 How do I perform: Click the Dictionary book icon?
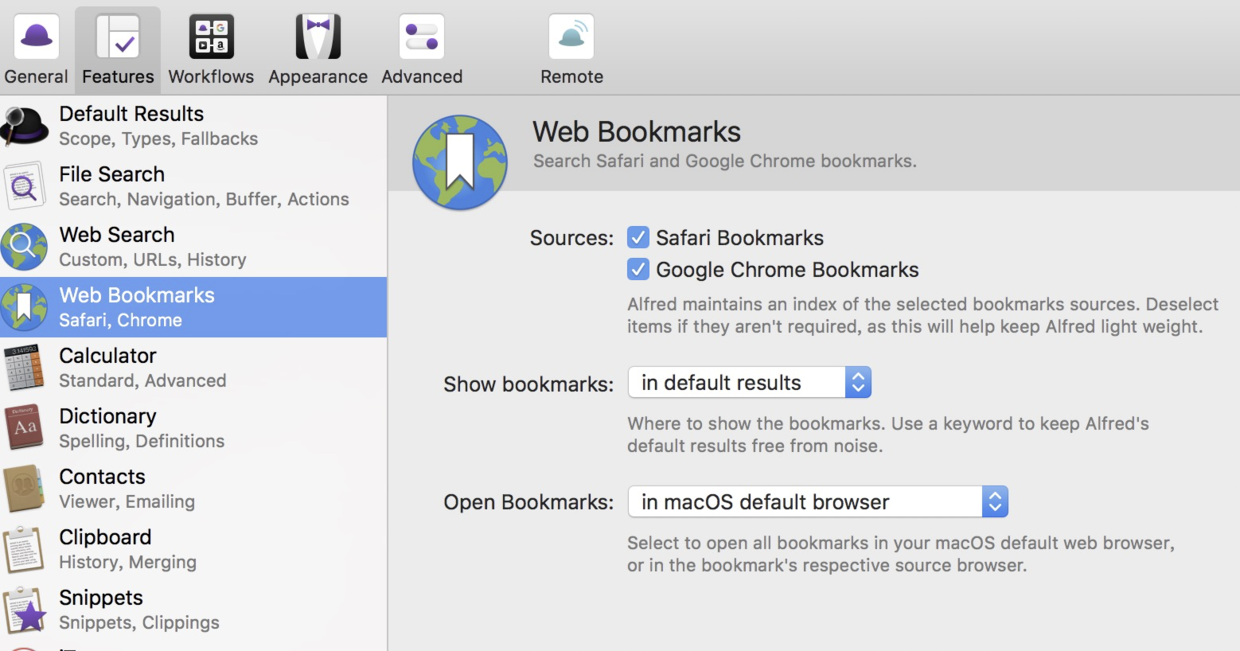(24, 428)
